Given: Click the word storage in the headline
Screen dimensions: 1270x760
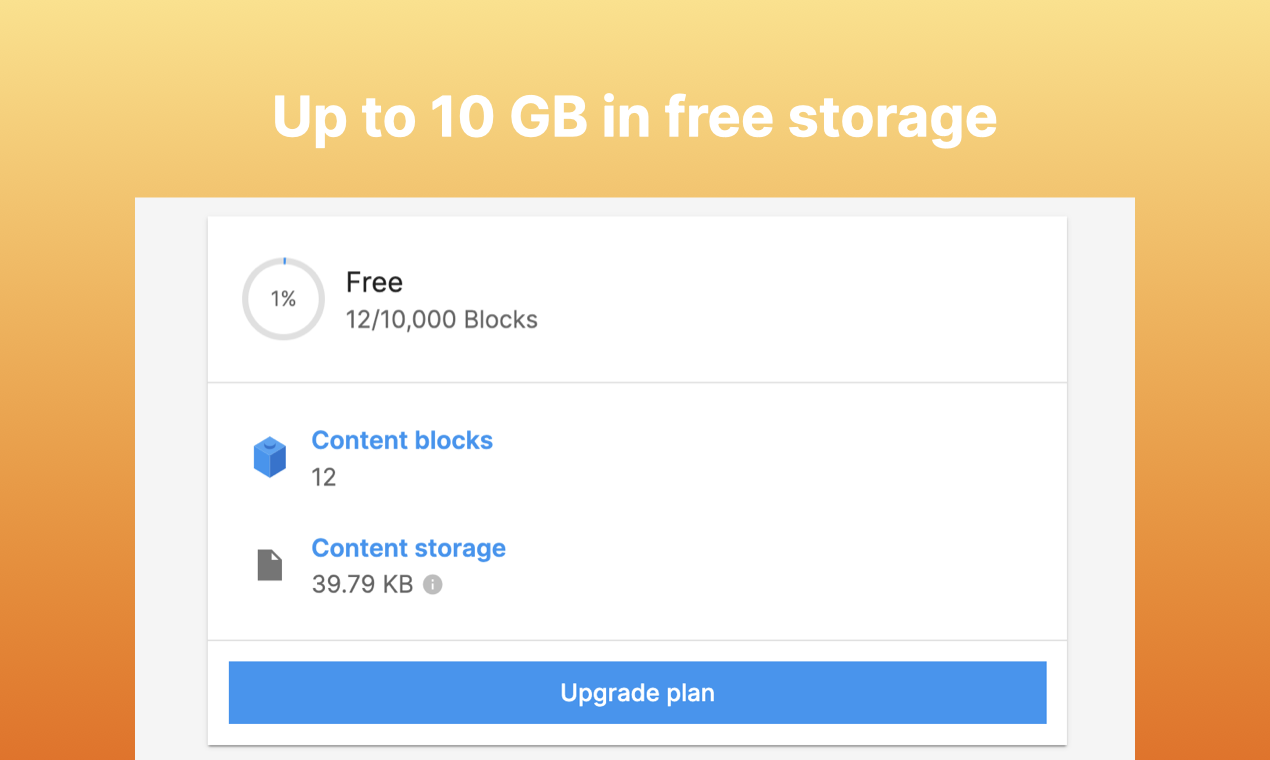Looking at the screenshot, I should [x=892, y=118].
